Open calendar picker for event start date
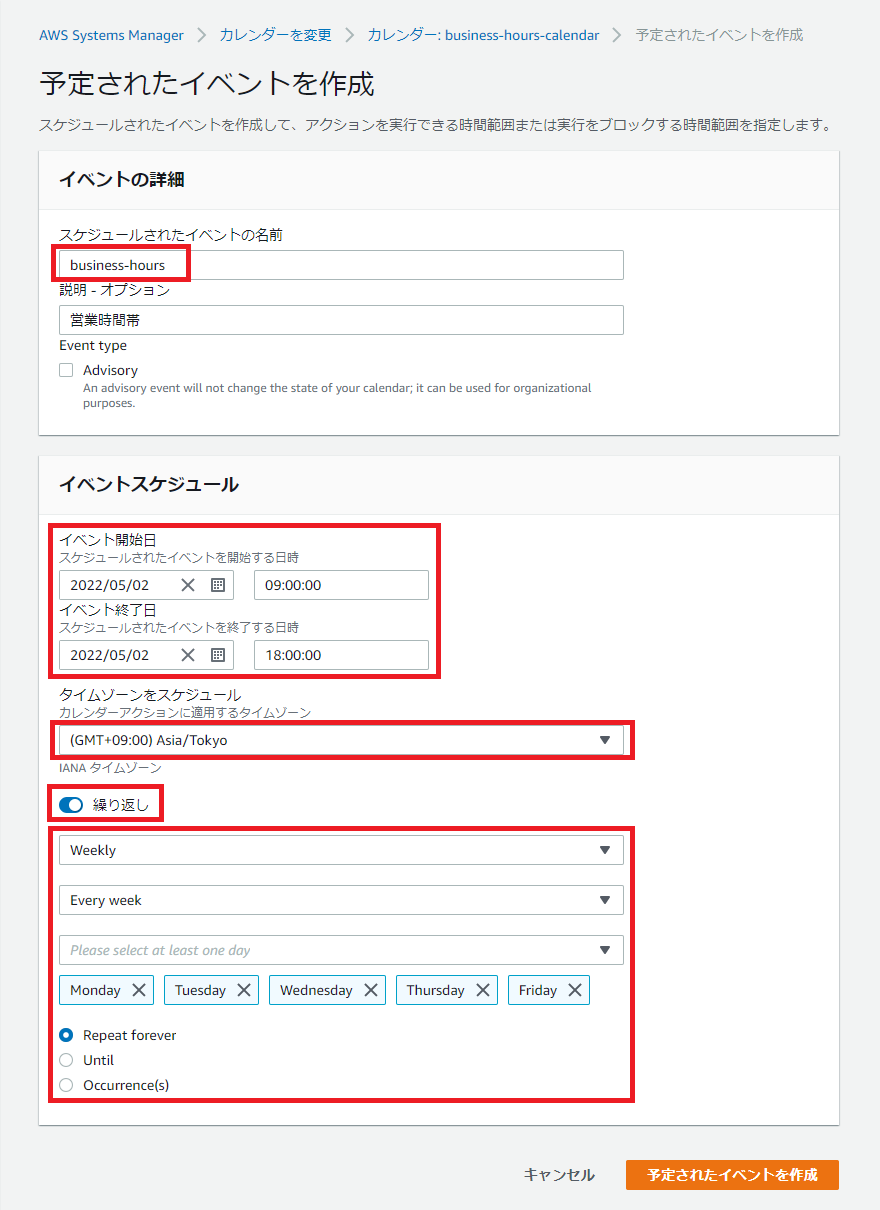This screenshot has height=1210, width=880. click(218, 585)
